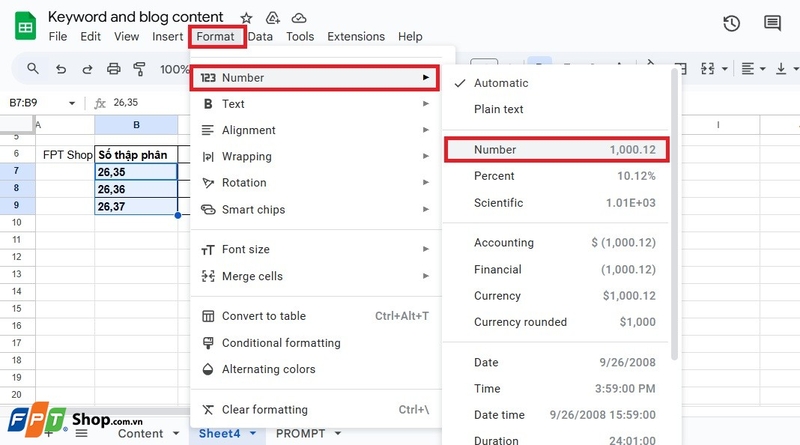
Task: Apply the Currency rounded format
Action: coord(556,322)
